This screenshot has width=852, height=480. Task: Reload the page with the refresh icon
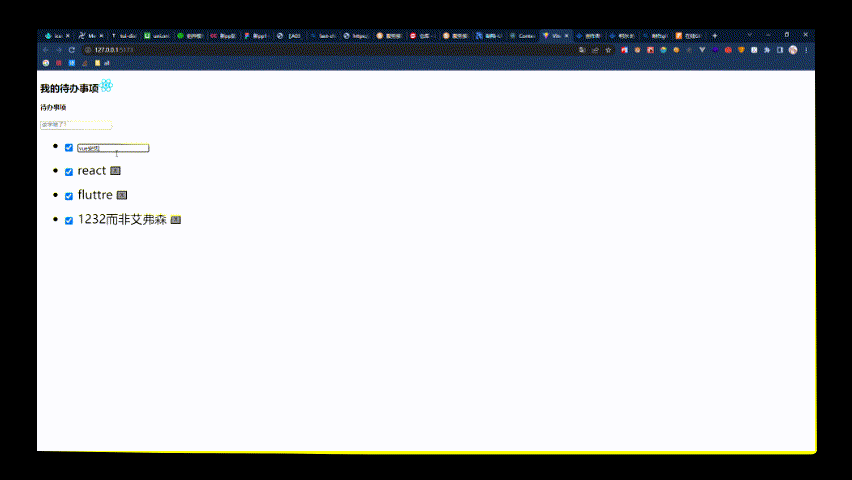(72, 50)
